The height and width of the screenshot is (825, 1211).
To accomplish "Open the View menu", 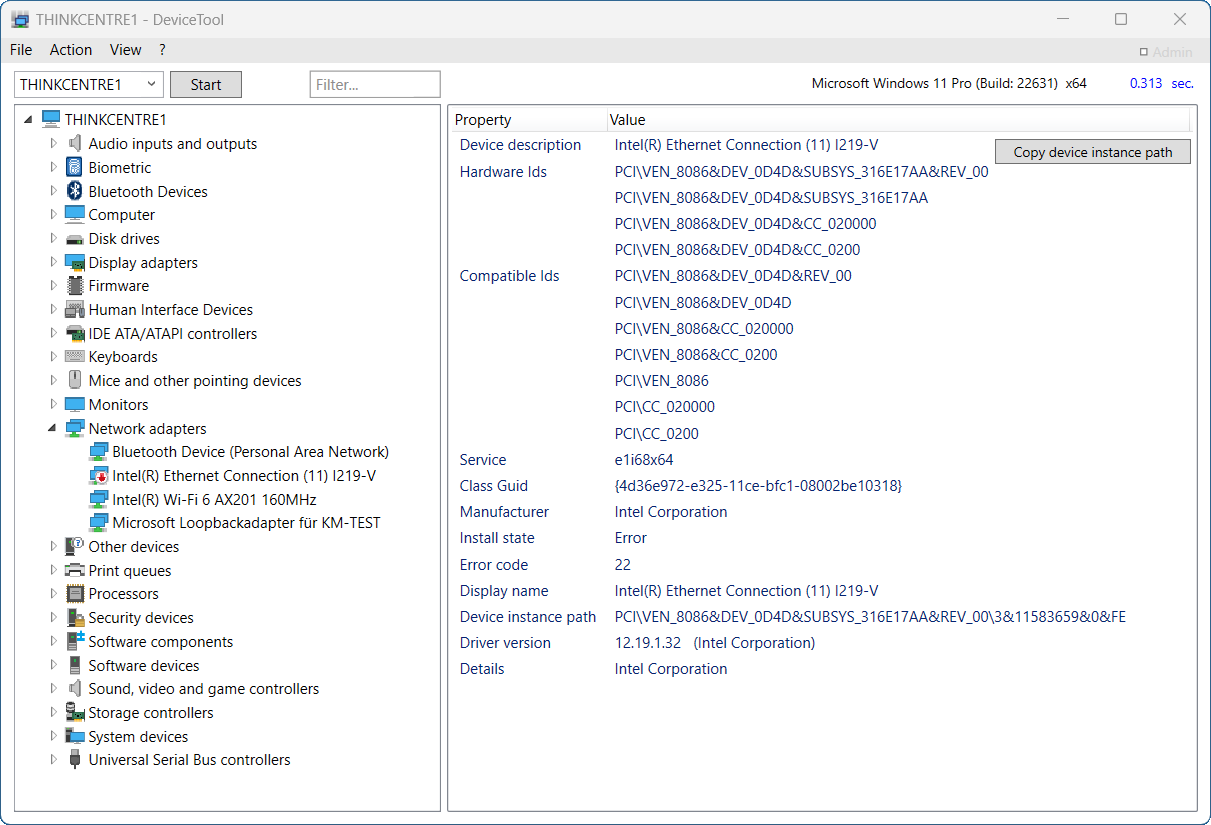I will [125, 50].
